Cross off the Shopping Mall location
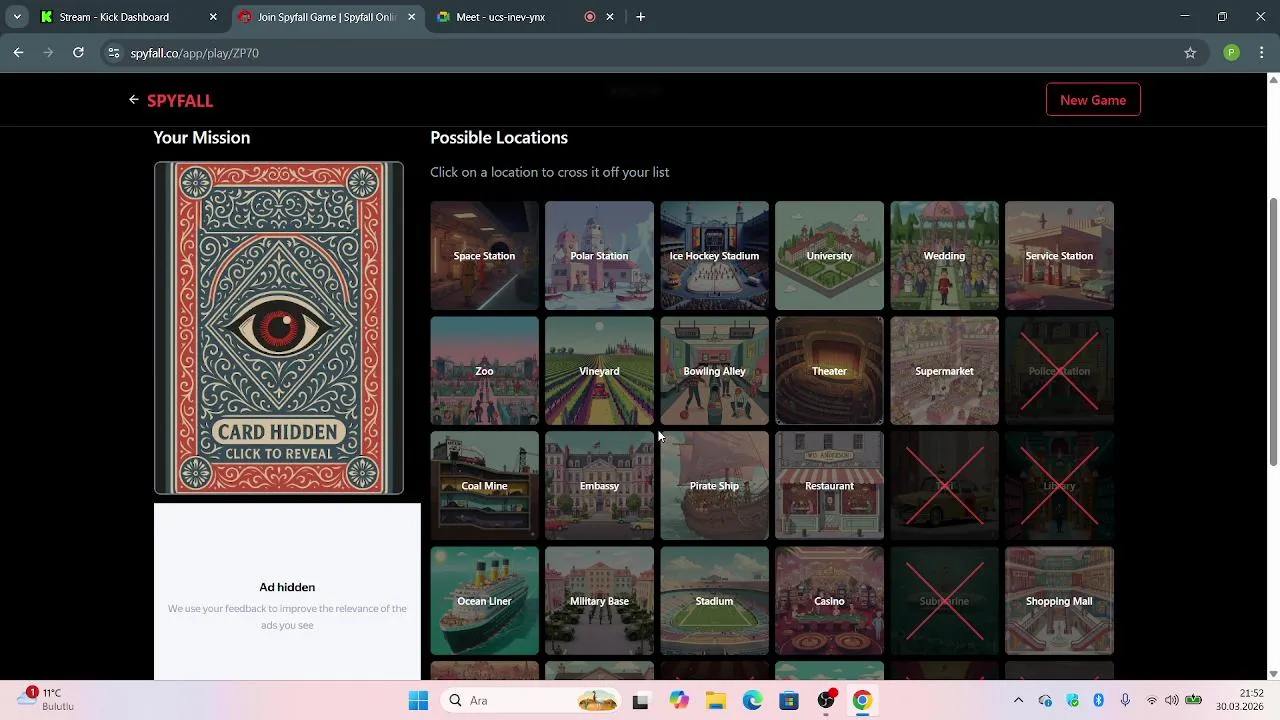The width and height of the screenshot is (1280, 720). (1059, 601)
